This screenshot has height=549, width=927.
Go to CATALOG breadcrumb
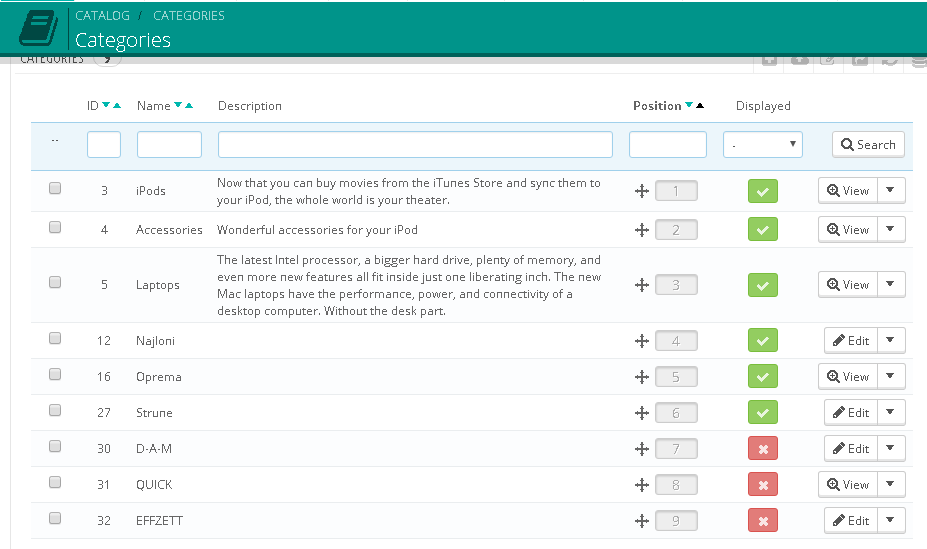pyautogui.click(x=102, y=16)
